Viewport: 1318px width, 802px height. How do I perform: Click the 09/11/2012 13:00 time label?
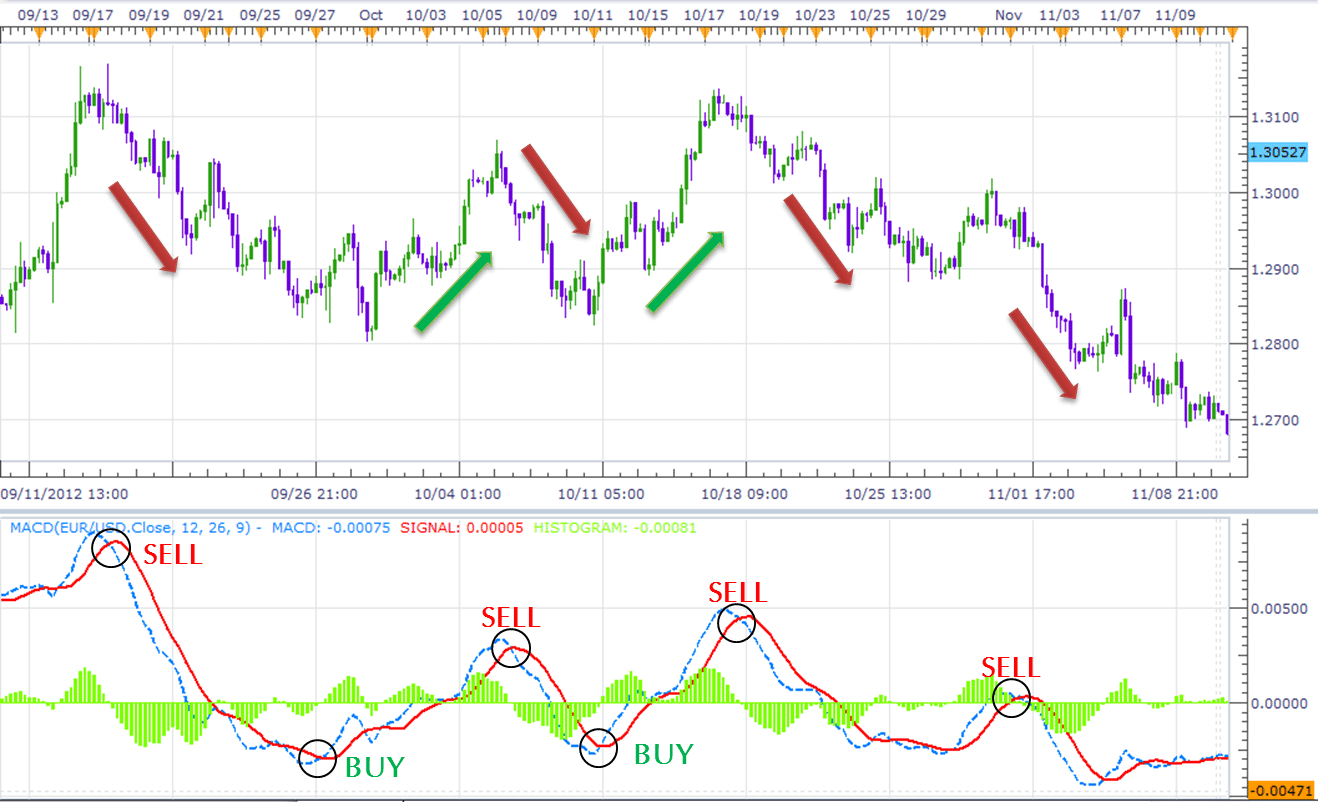(64, 494)
